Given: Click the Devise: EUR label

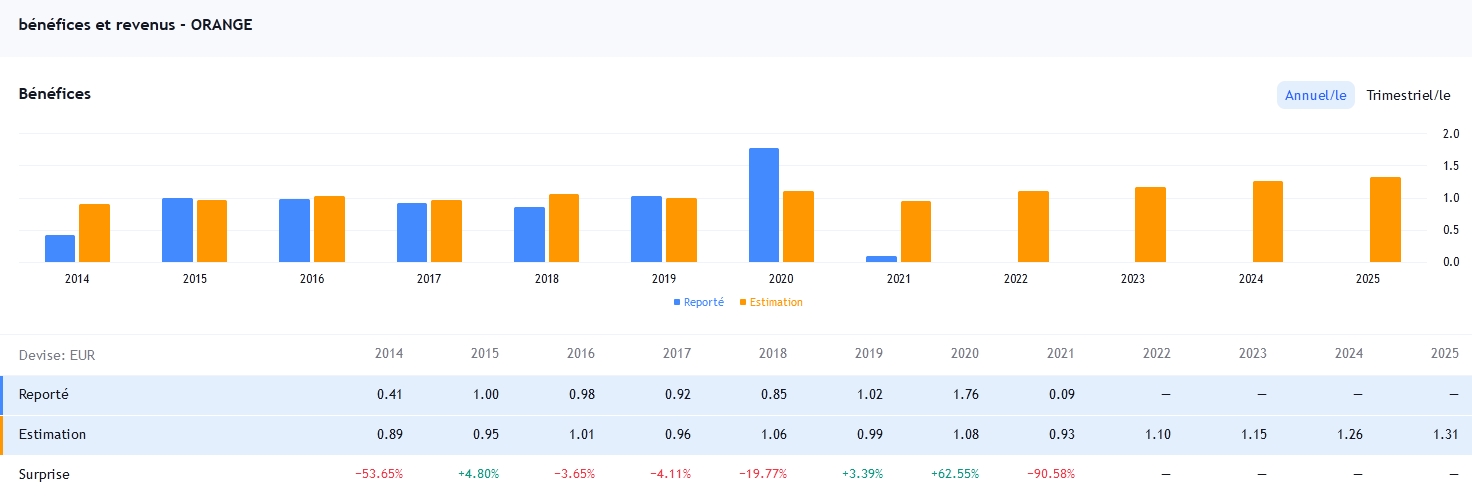Looking at the screenshot, I should click(56, 355).
